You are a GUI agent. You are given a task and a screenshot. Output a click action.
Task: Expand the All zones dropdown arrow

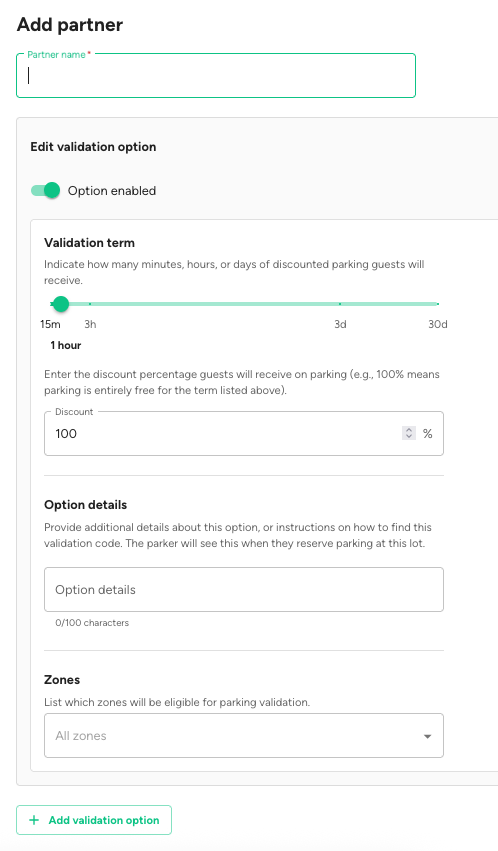pos(427,736)
